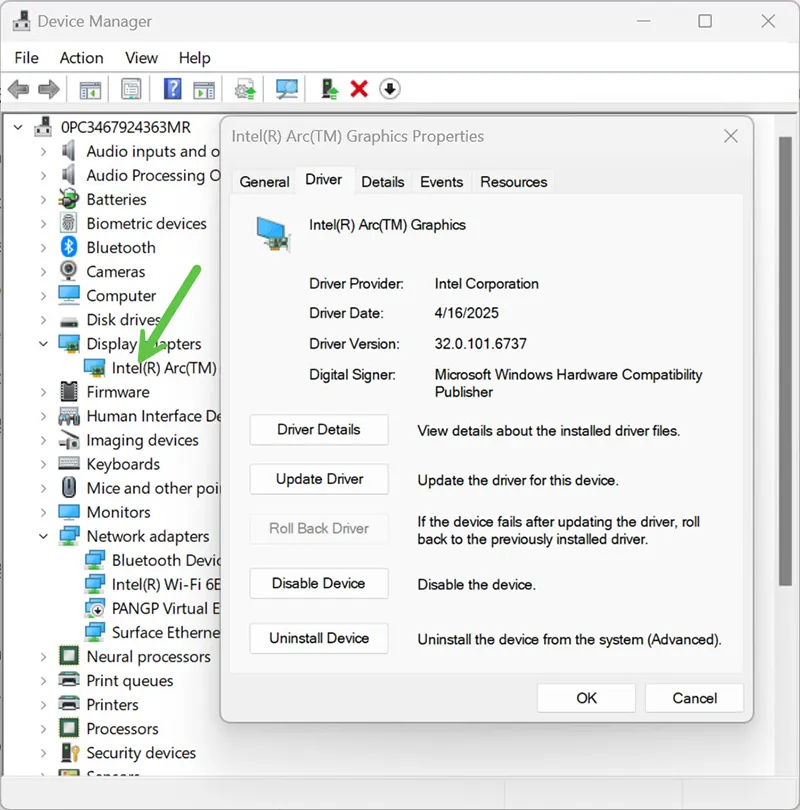800x810 pixels.
Task: Select the Intel(R) Wi-Fi 6E adapter
Action: pos(152,584)
